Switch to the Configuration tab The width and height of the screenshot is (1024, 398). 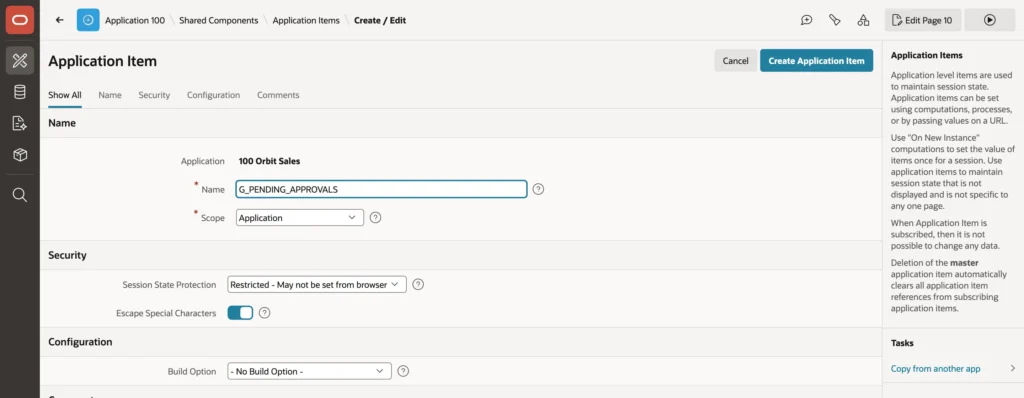214,95
